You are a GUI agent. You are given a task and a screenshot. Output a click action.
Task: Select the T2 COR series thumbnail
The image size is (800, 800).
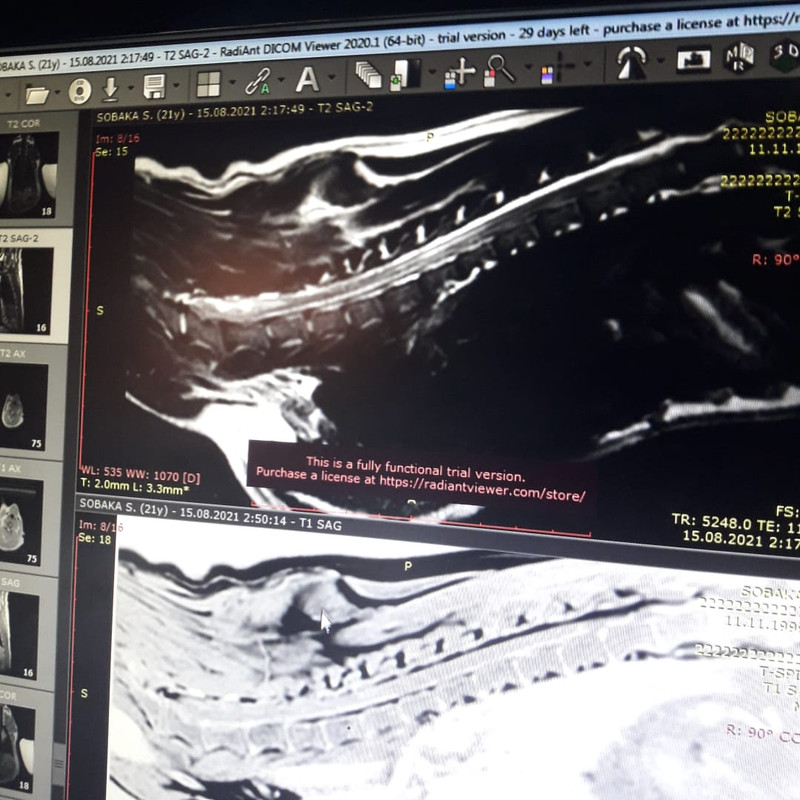[x=30, y=170]
